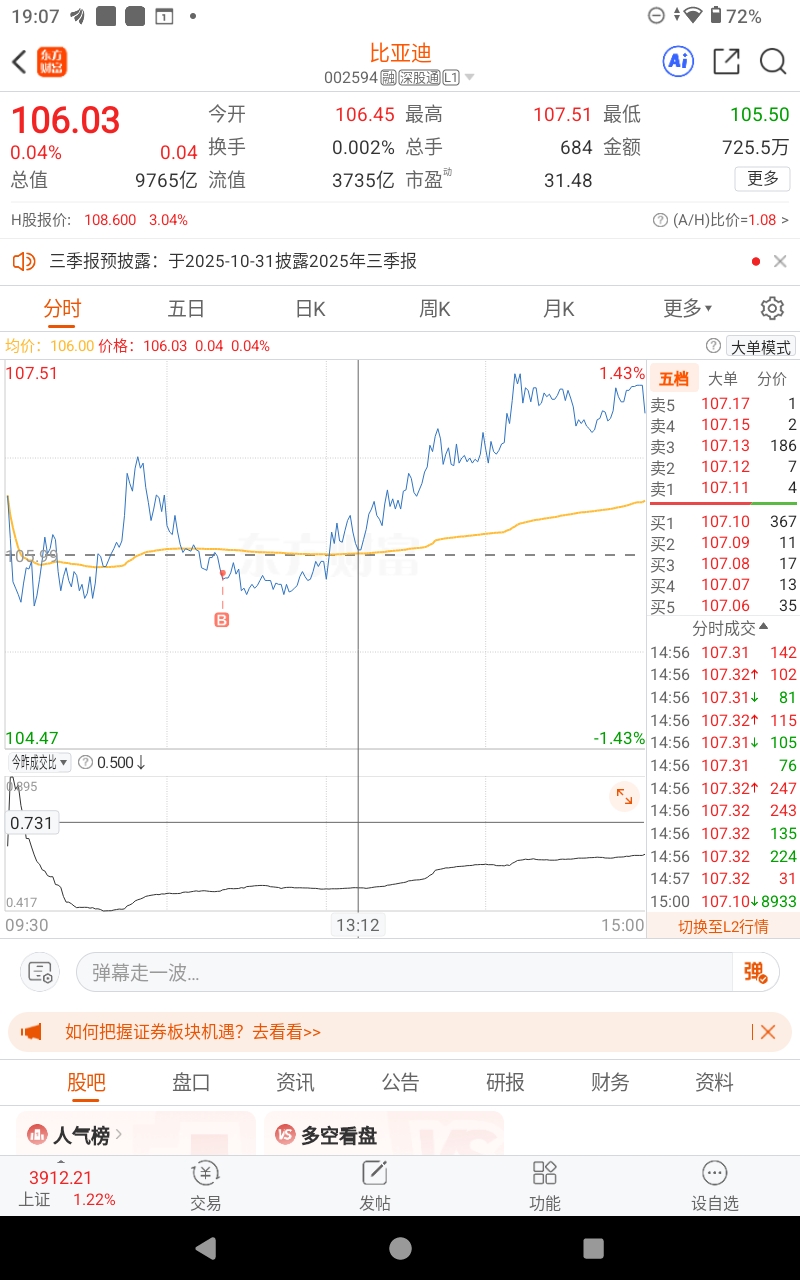Click the 更多 quote details button
Viewport: 800px width, 1280px height.
click(x=762, y=179)
